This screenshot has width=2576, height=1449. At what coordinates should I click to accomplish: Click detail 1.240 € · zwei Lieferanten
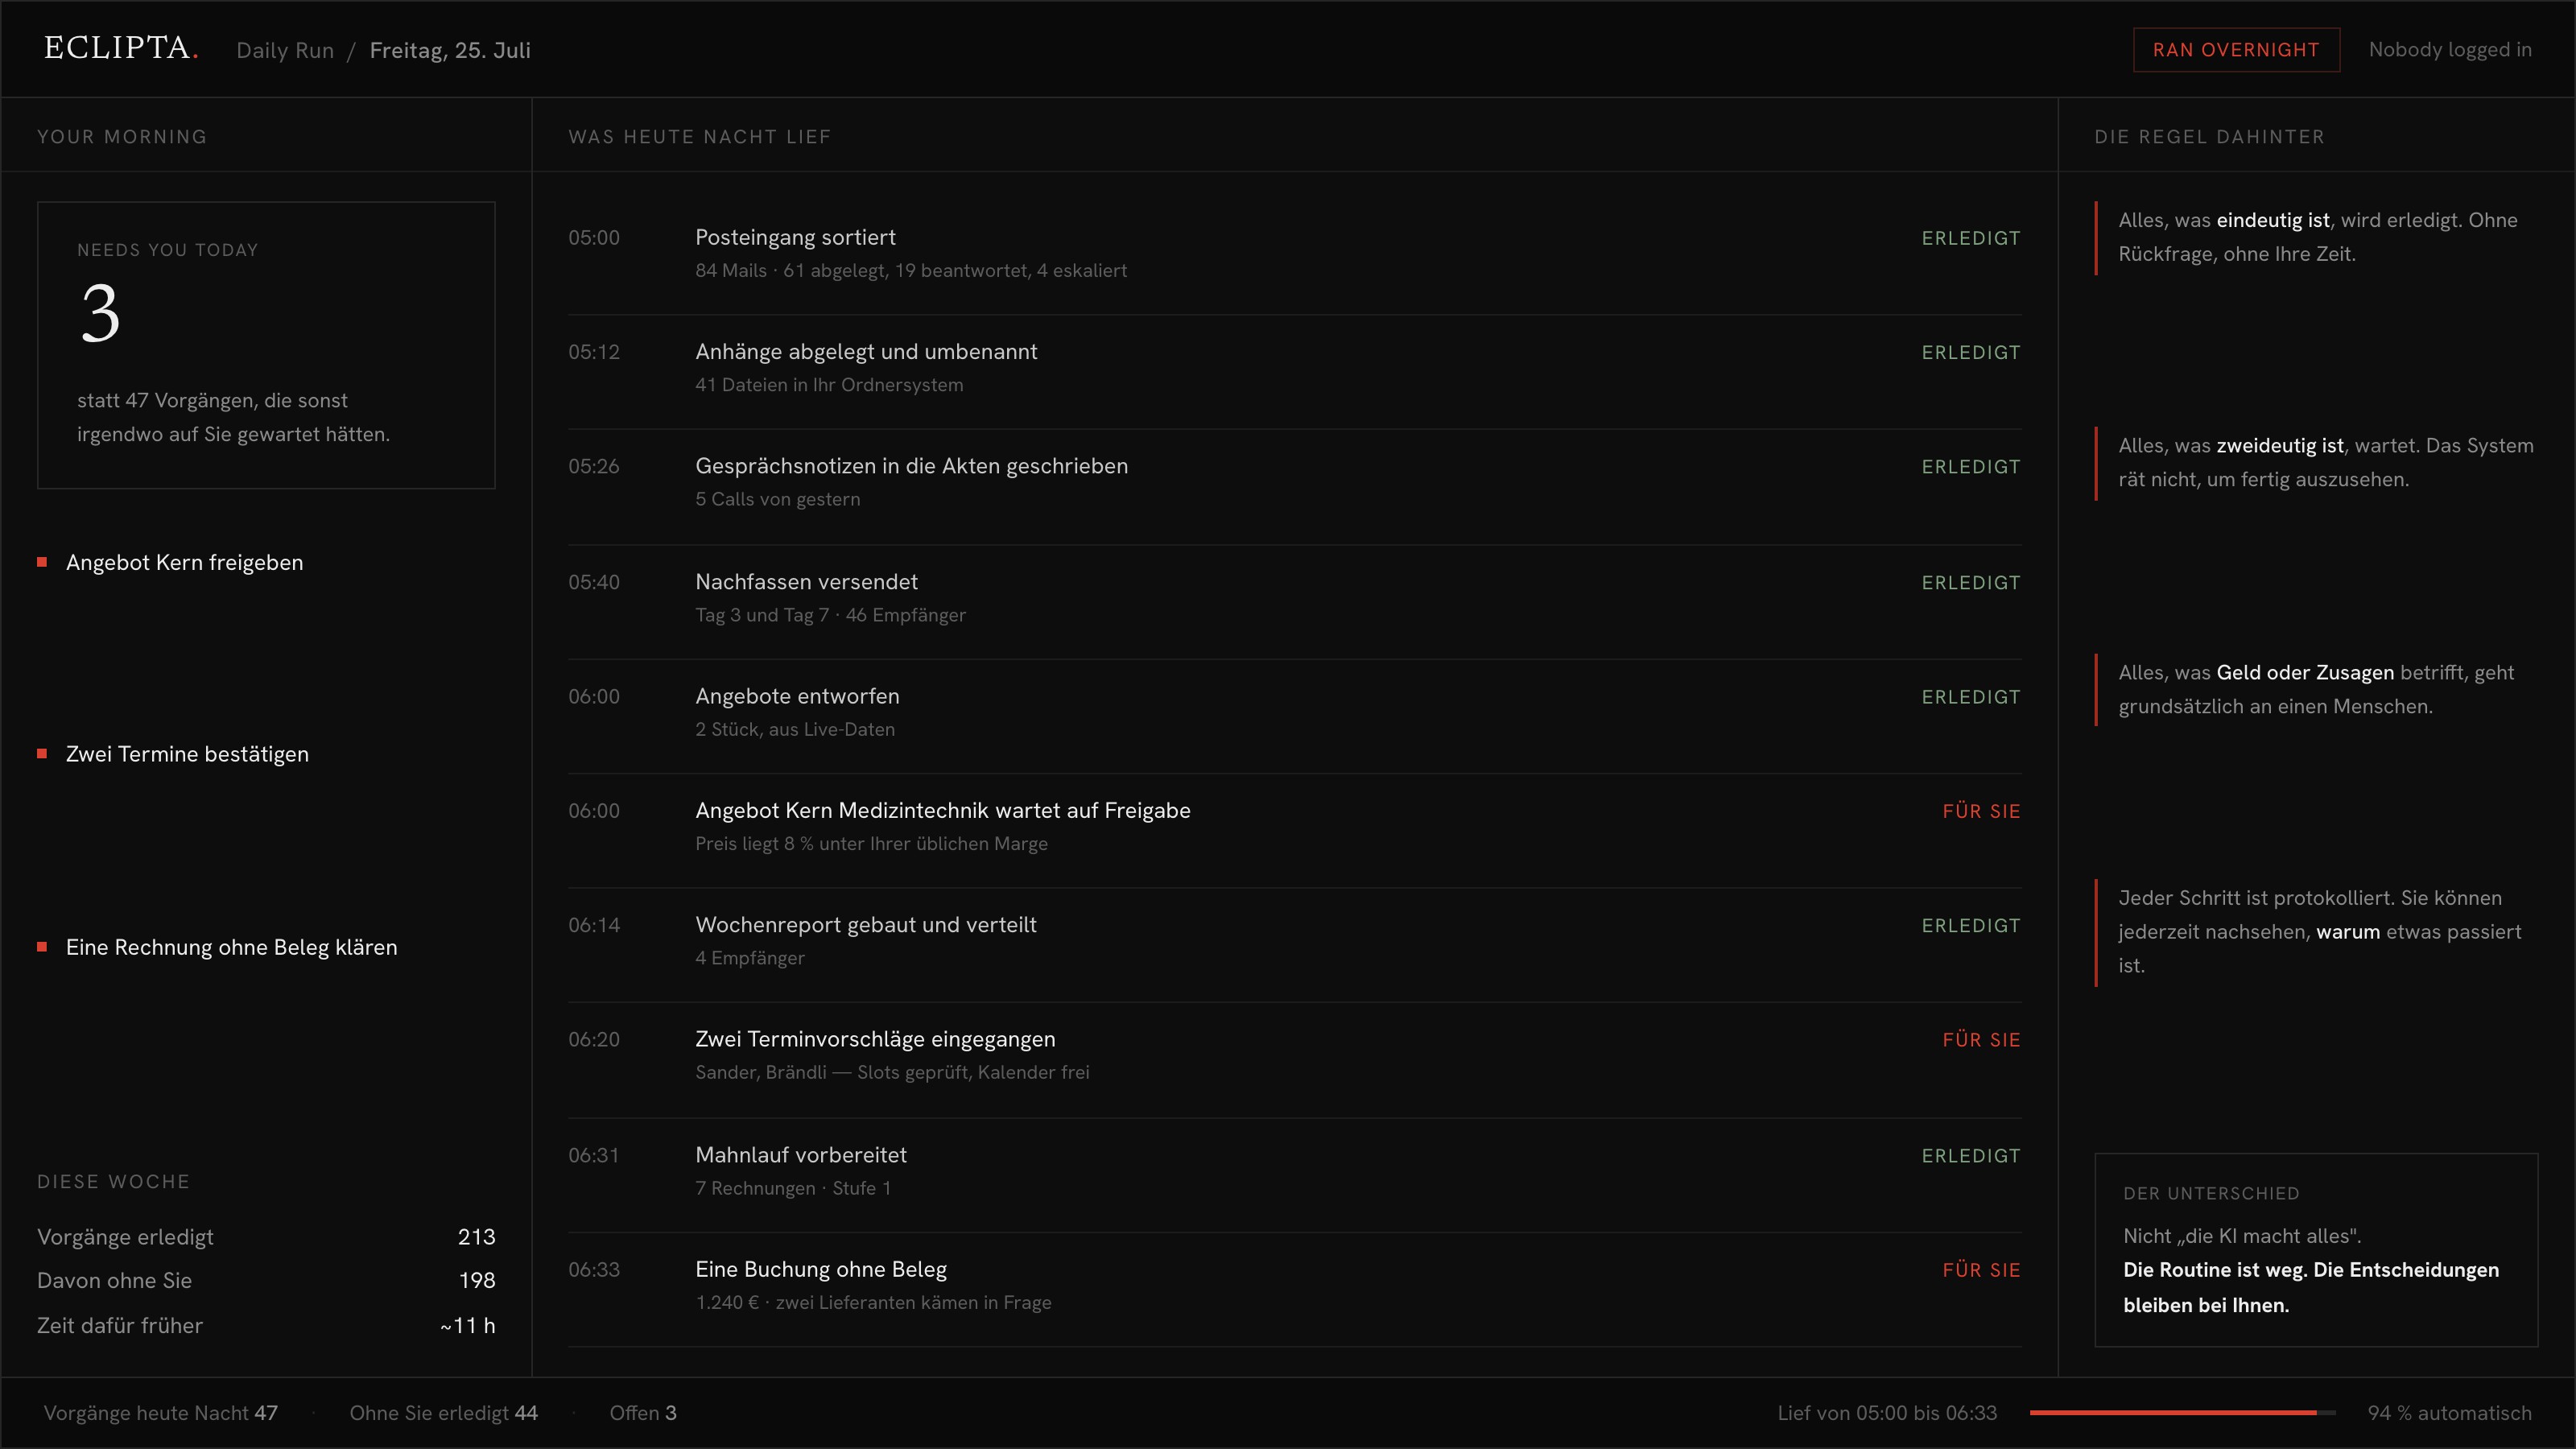tap(873, 1303)
